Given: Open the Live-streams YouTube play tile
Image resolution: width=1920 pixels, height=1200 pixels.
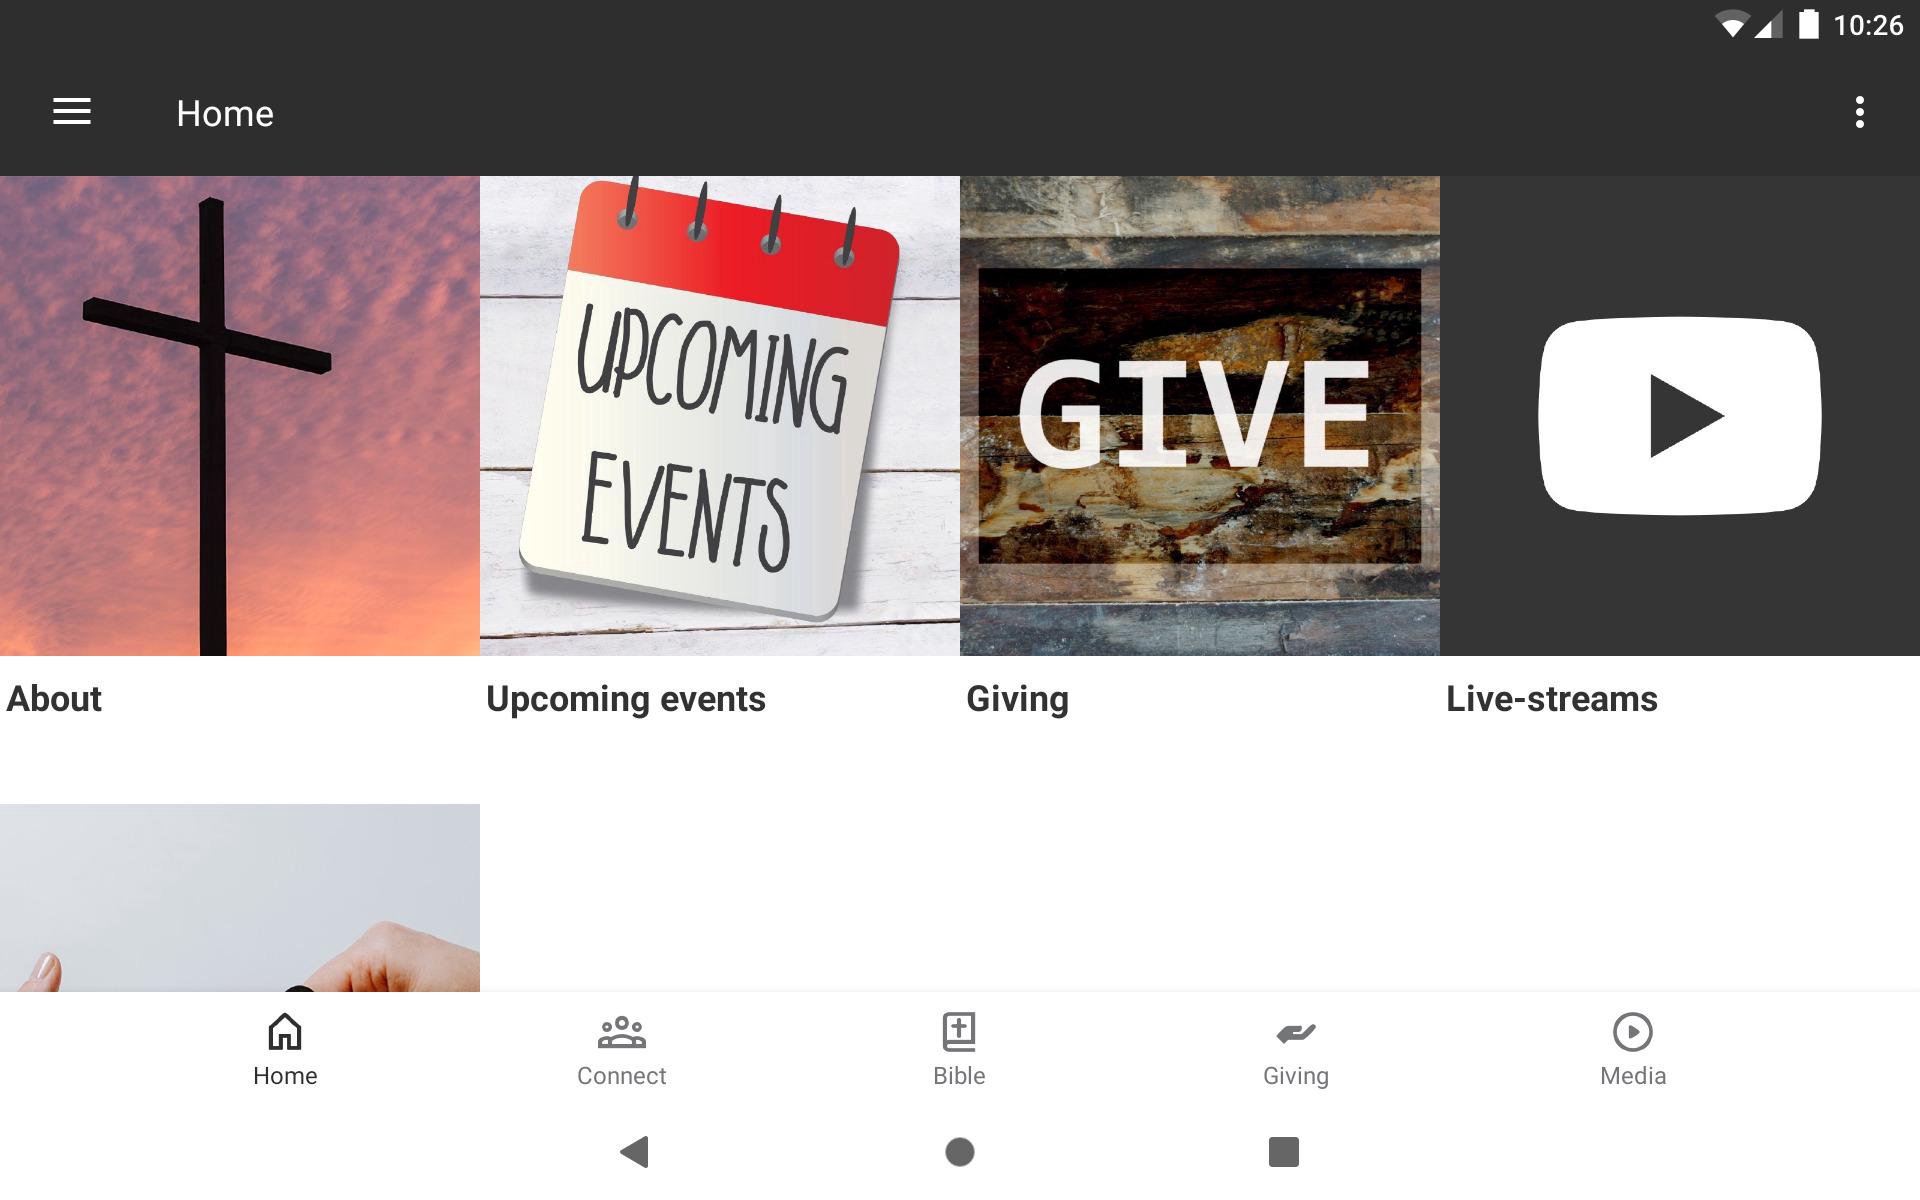Looking at the screenshot, I should 1680,416.
